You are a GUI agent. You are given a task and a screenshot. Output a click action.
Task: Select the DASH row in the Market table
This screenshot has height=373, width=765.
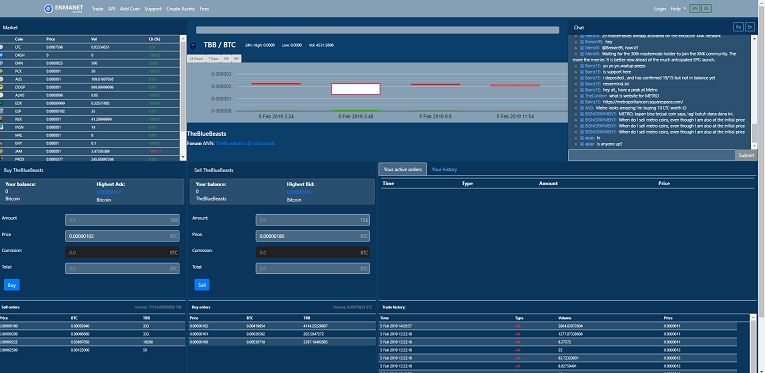[90, 55]
